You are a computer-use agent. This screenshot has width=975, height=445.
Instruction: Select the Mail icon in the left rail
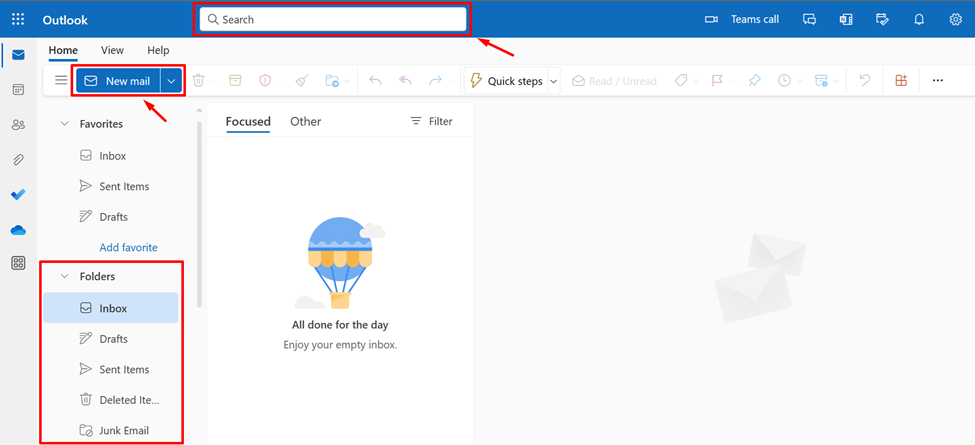18,55
